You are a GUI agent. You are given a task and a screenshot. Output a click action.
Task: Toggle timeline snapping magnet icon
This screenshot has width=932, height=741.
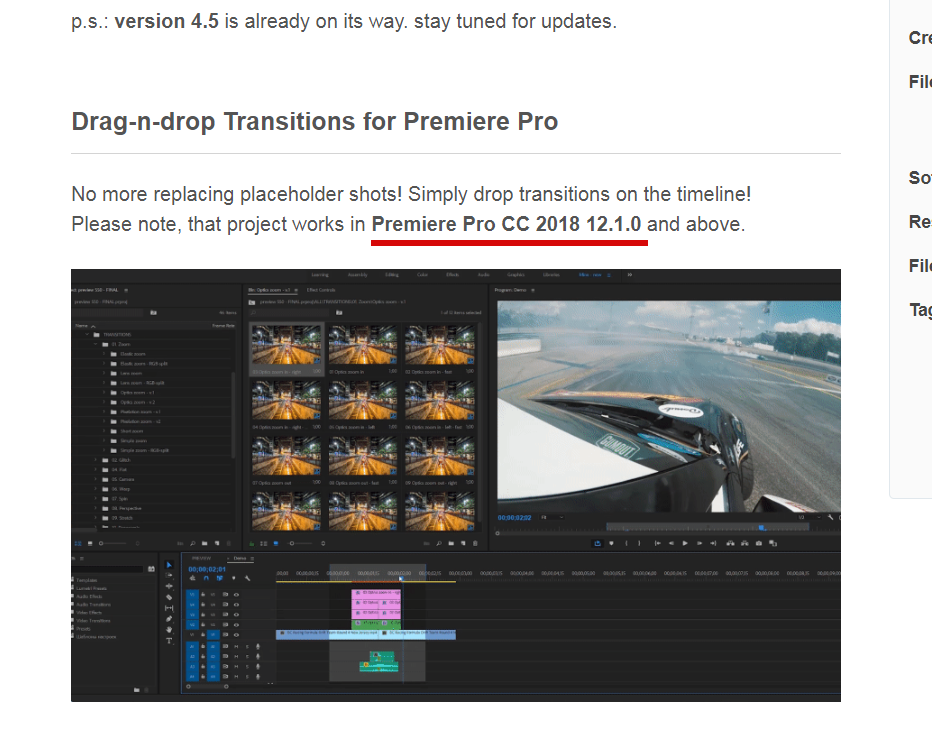coord(206,578)
